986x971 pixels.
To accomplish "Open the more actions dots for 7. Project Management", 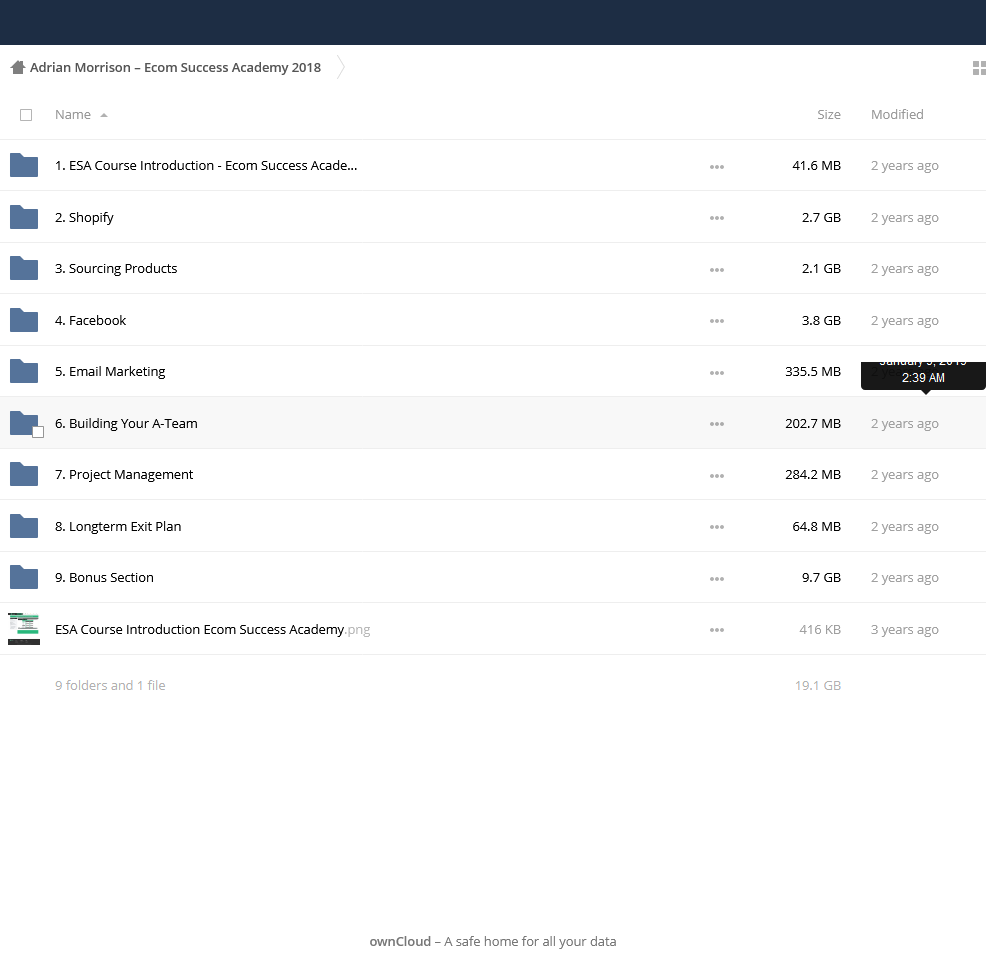I will 717,476.
